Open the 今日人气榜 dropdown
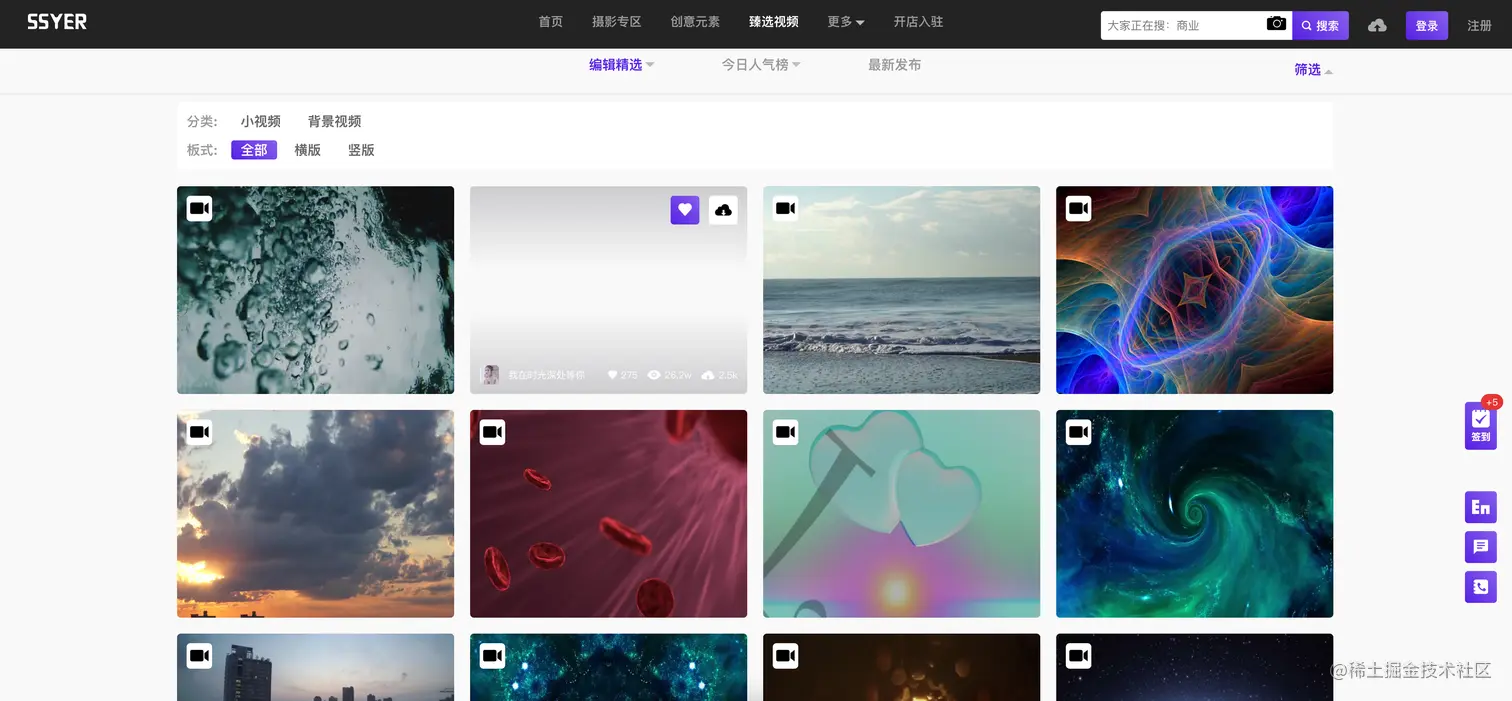Image resolution: width=1512 pixels, height=701 pixels. [x=761, y=65]
